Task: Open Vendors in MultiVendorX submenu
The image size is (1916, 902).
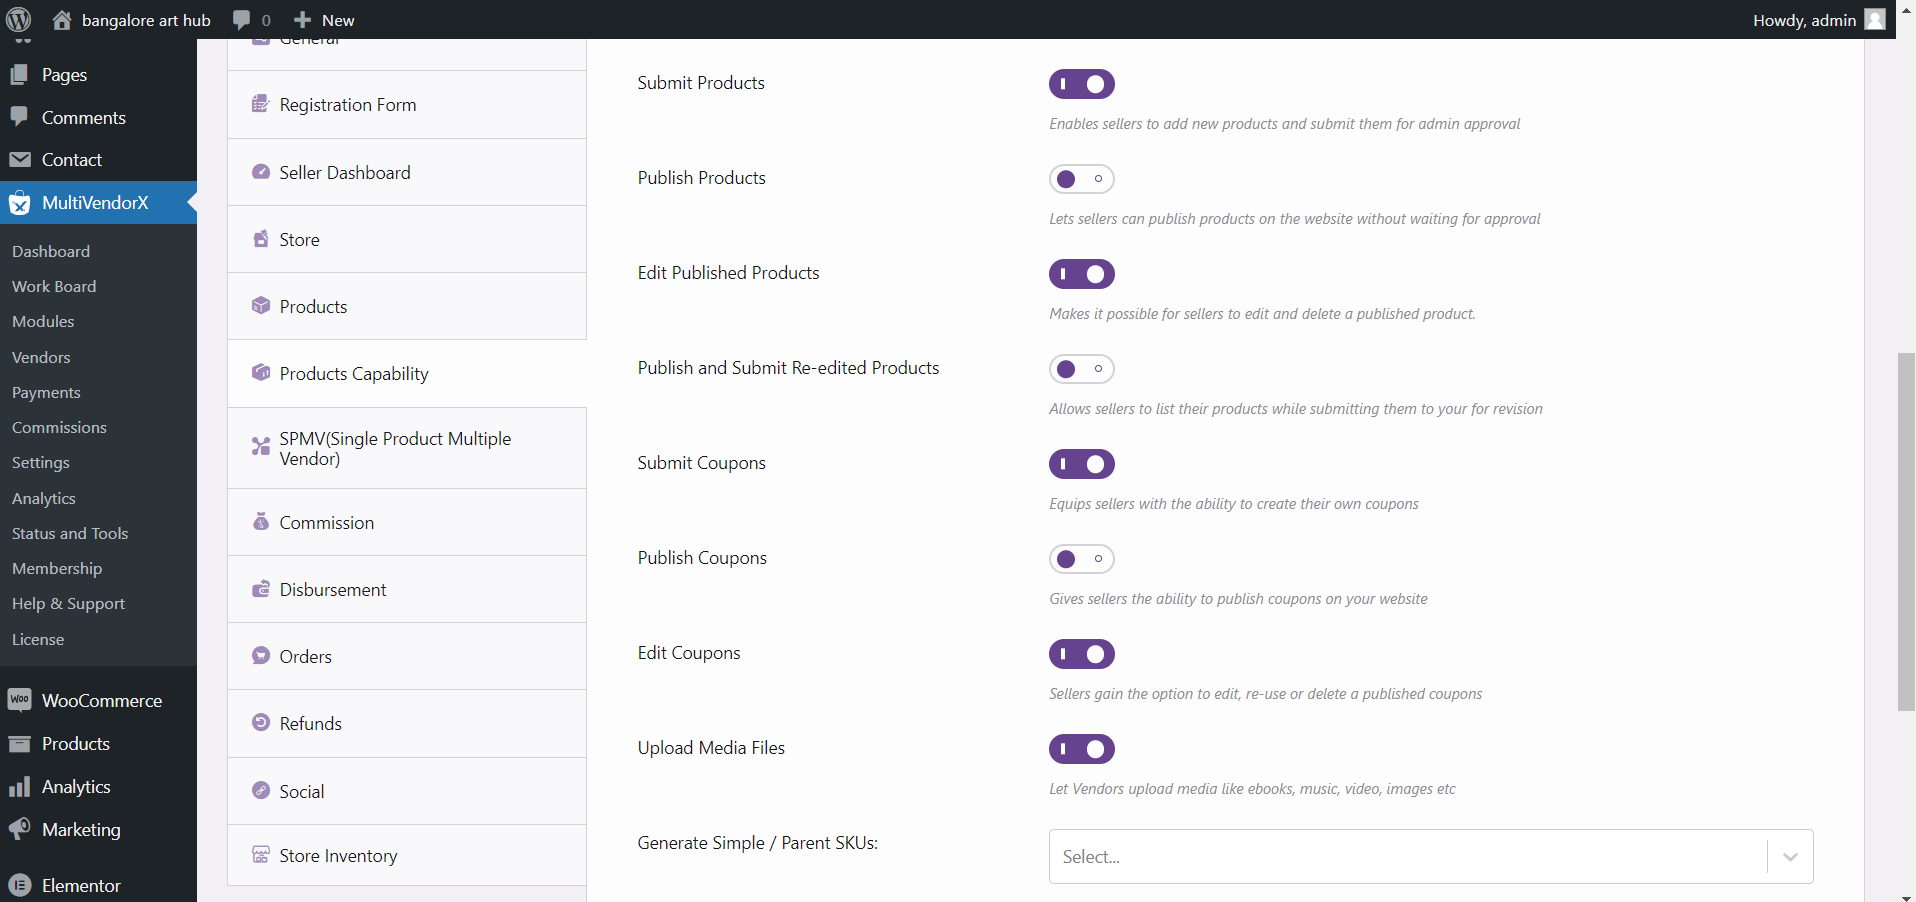Action: coord(41,357)
